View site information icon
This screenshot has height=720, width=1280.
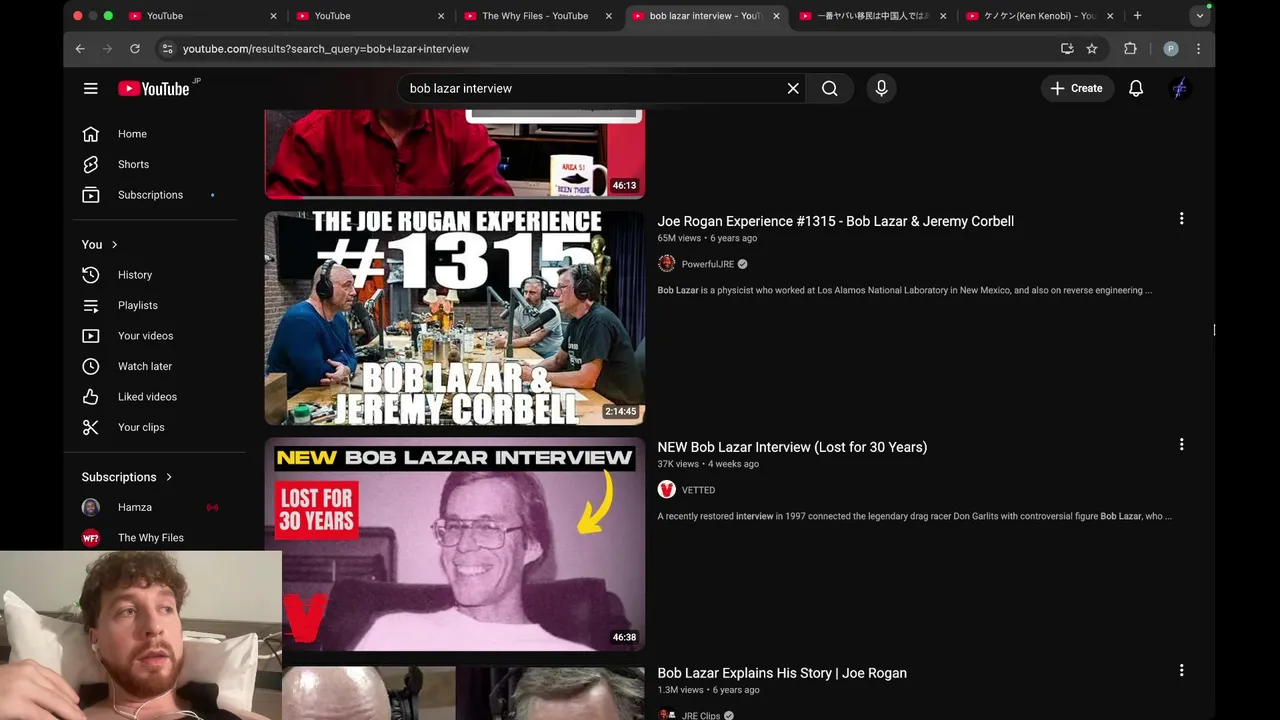coord(167,48)
